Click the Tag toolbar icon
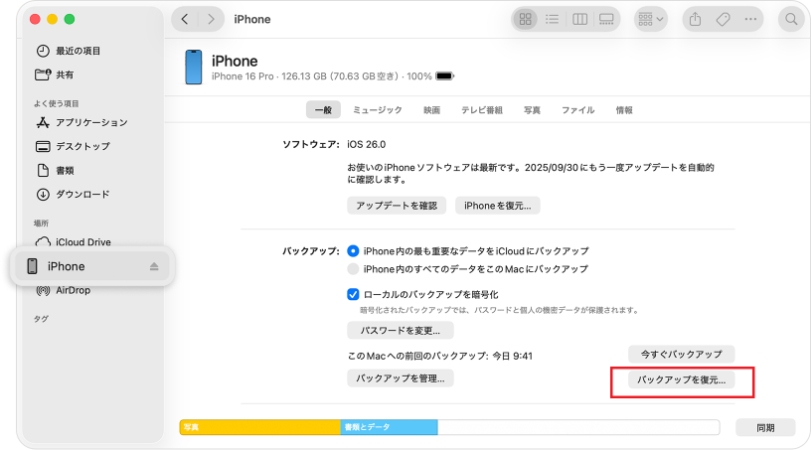 click(x=723, y=19)
